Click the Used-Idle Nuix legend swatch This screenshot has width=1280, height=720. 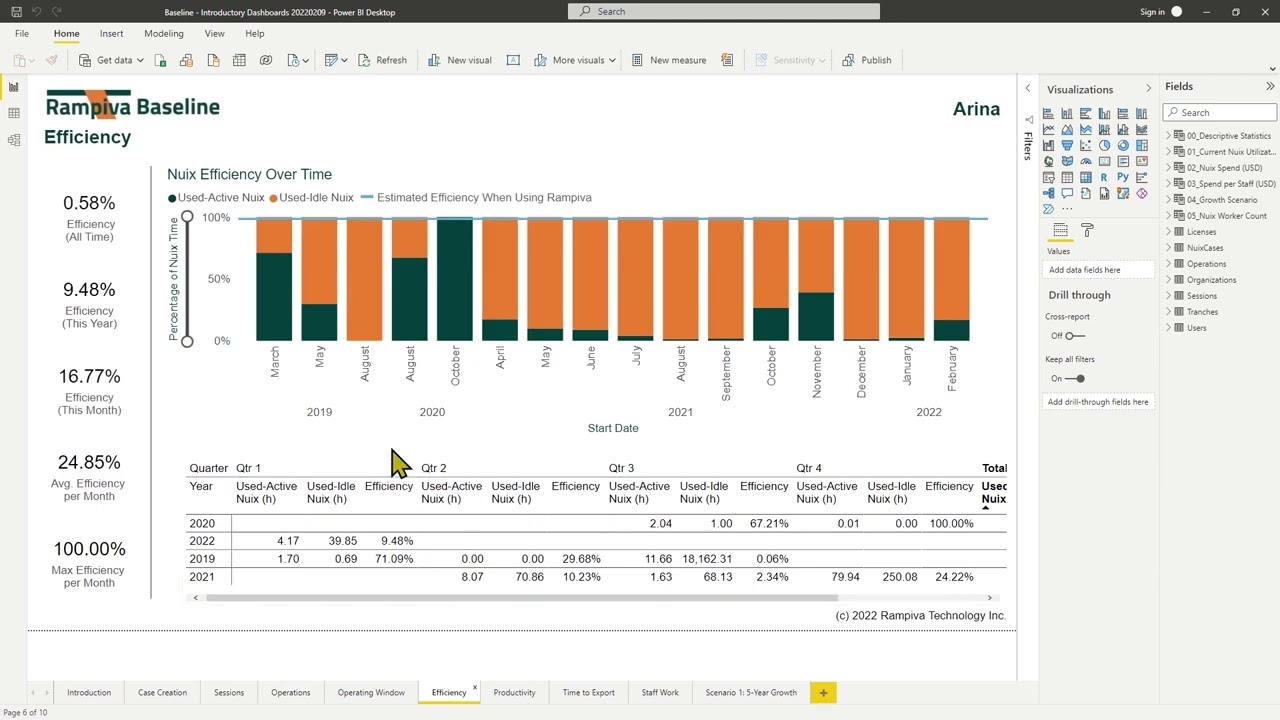pyautogui.click(x=273, y=198)
